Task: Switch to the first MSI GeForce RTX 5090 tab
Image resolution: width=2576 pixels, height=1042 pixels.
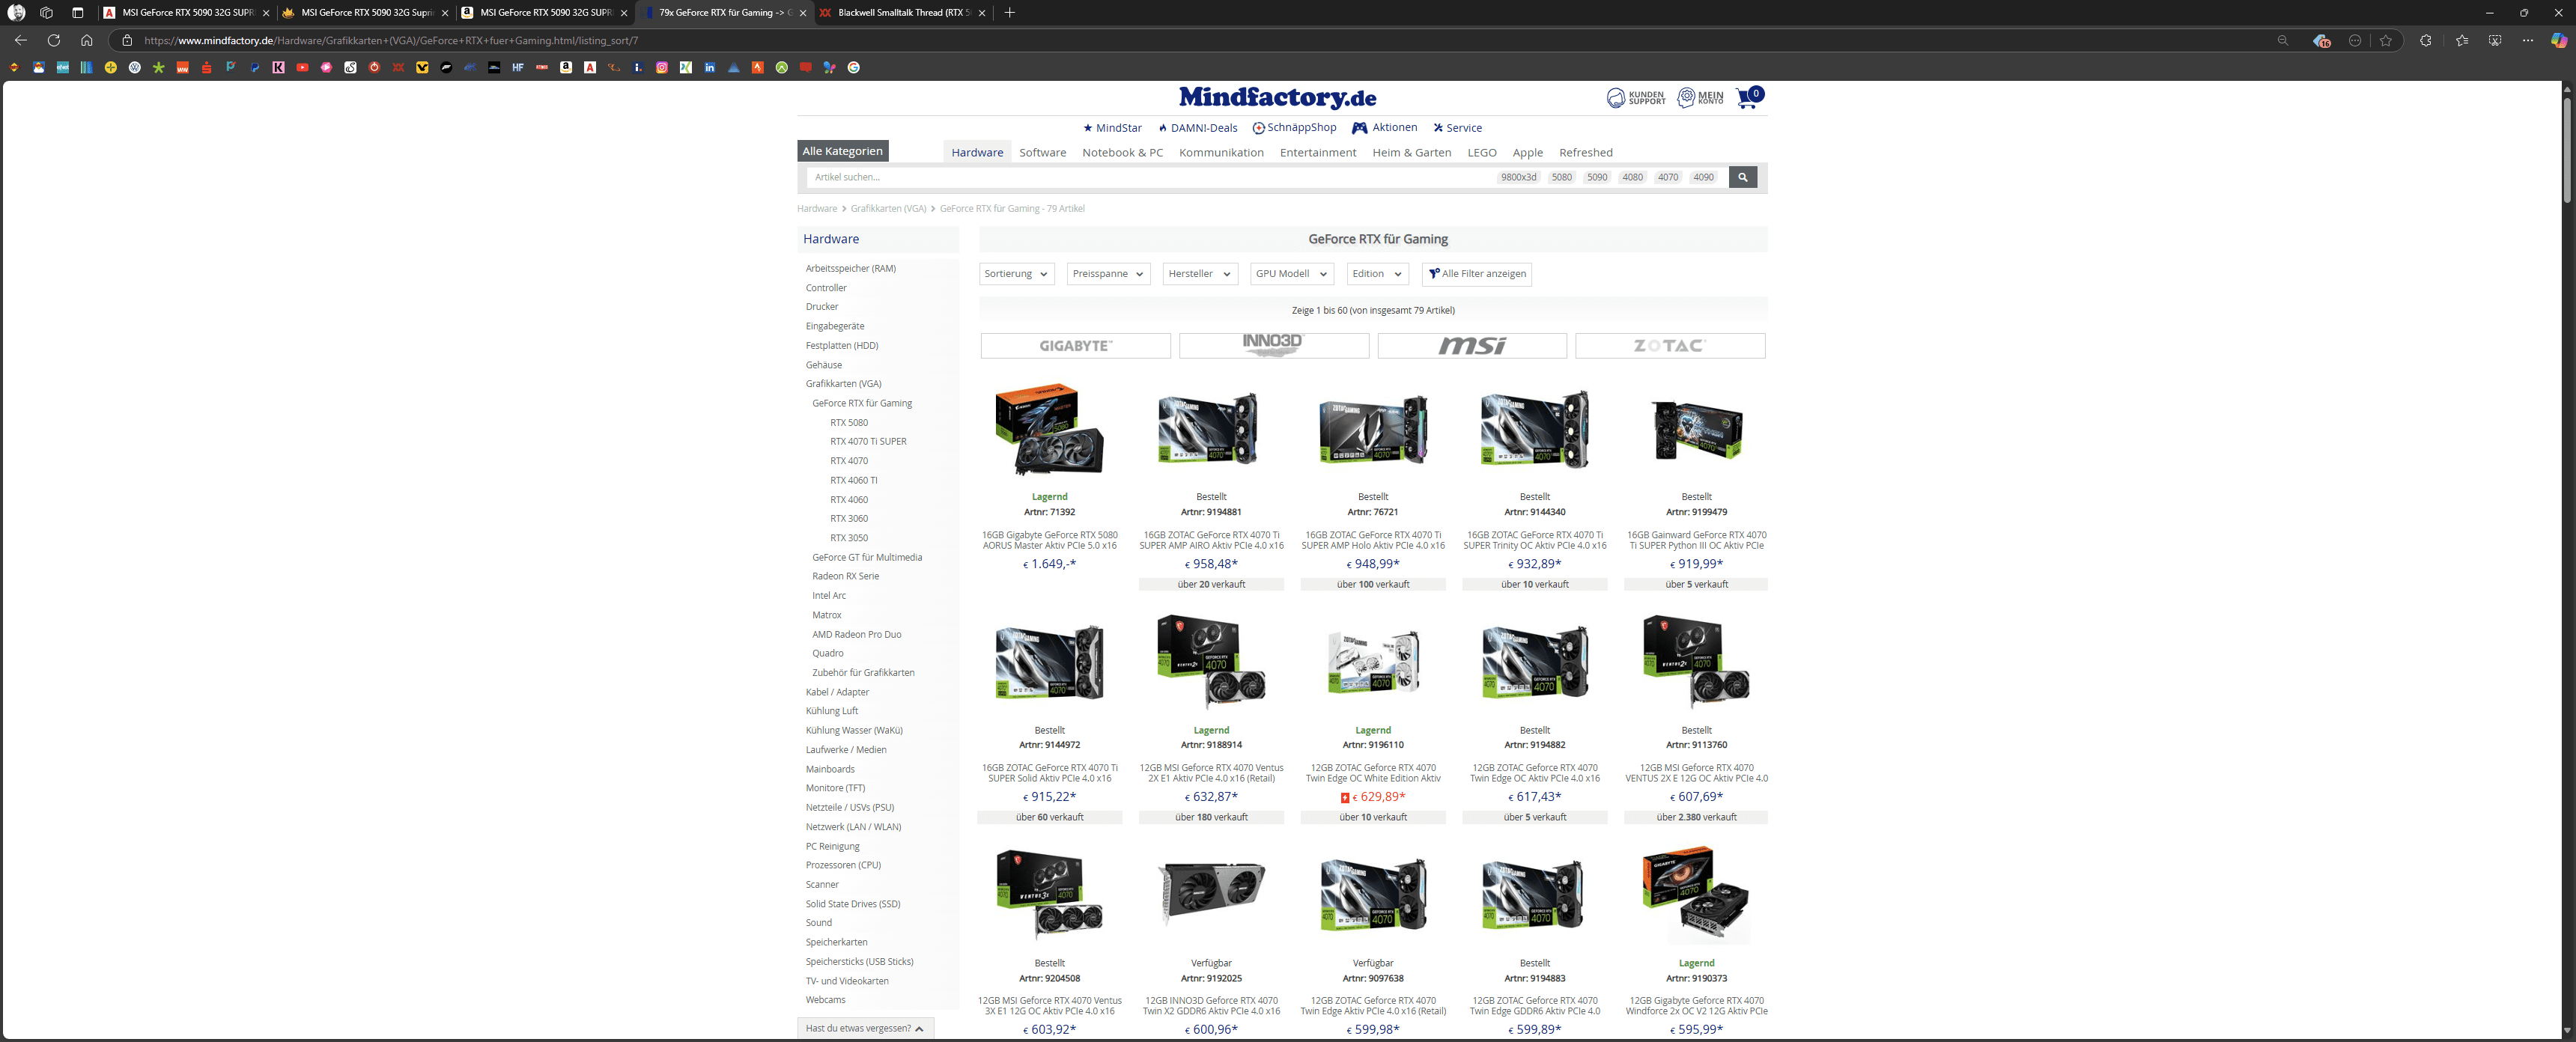Action: pos(187,13)
